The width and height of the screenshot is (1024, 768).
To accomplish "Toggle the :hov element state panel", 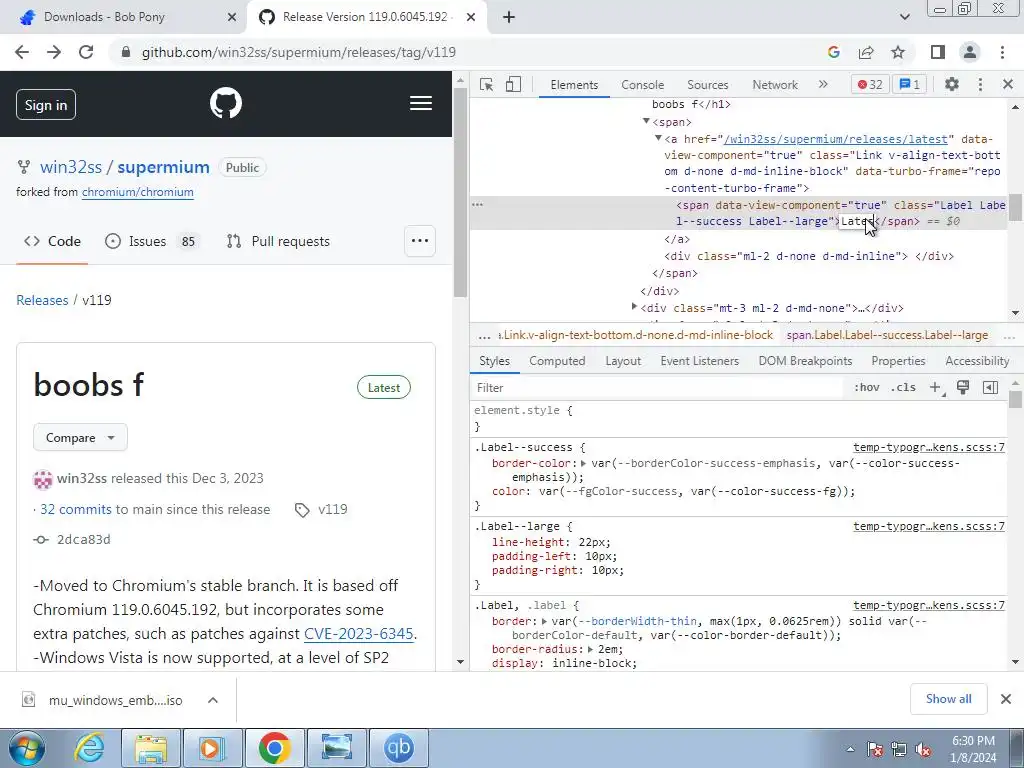I will click(x=867, y=388).
